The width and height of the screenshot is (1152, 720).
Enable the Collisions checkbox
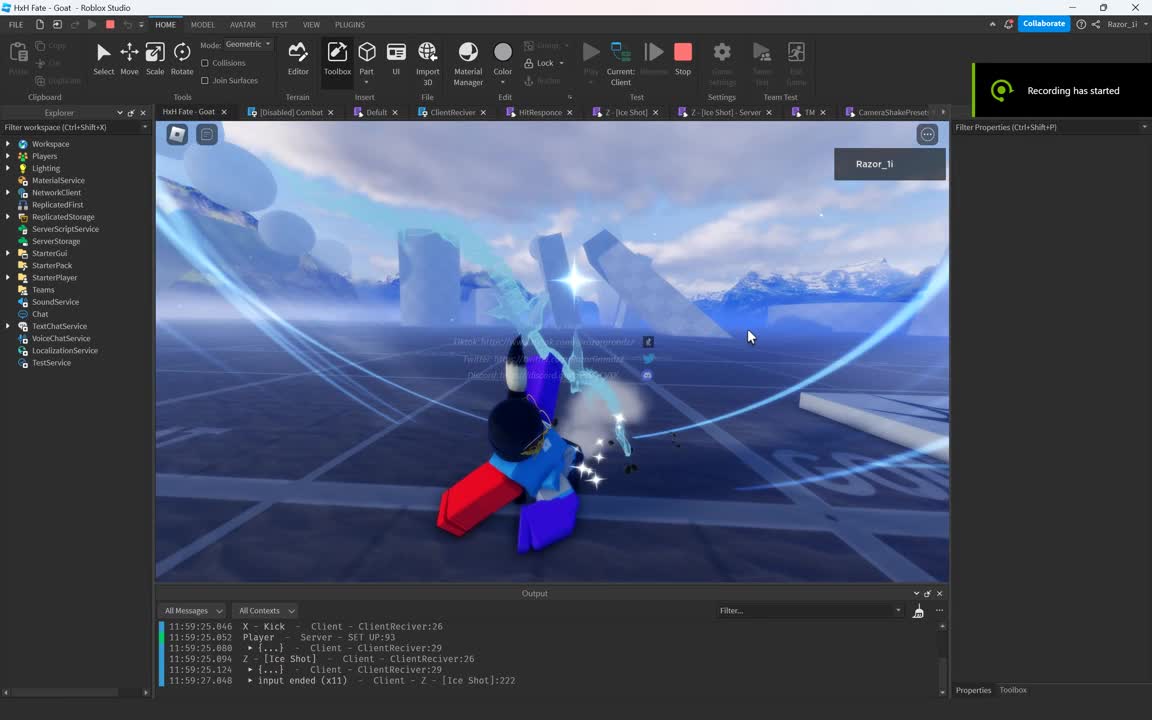(x=205, y=63)
